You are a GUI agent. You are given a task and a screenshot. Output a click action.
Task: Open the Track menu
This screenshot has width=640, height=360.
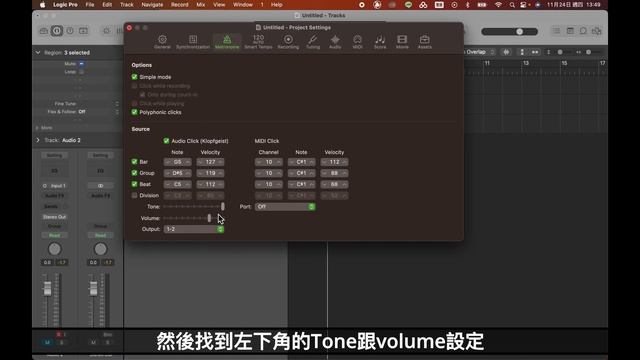(127, 5)
